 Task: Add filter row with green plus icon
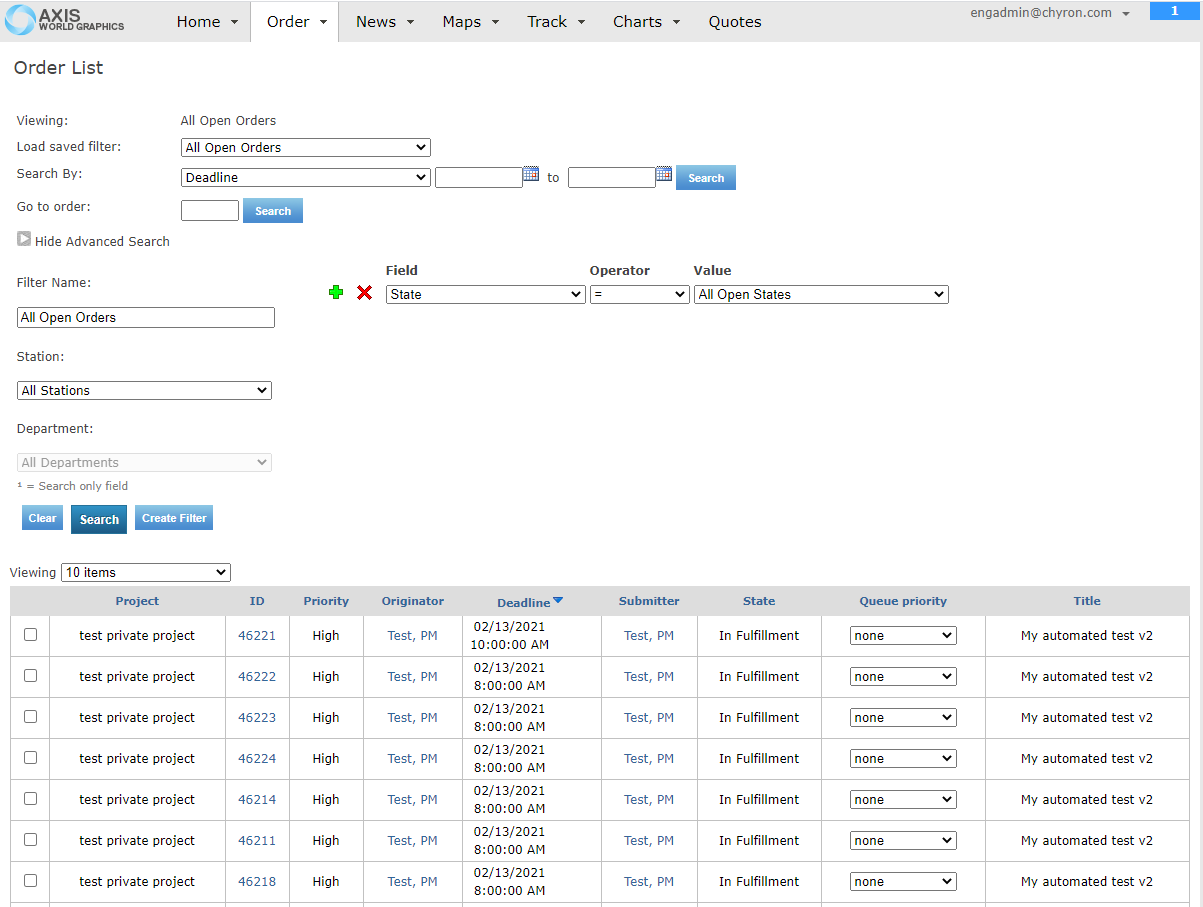click(336, 292)
